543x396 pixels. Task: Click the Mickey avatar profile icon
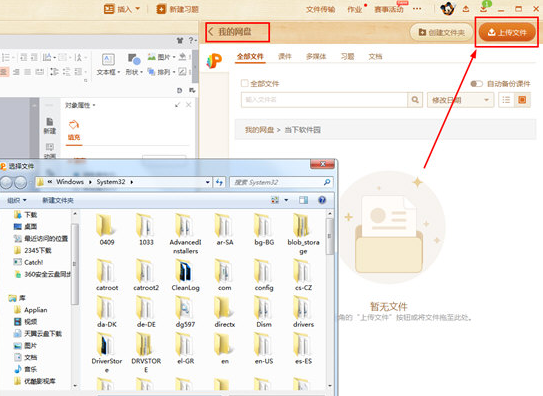[447, 9]
